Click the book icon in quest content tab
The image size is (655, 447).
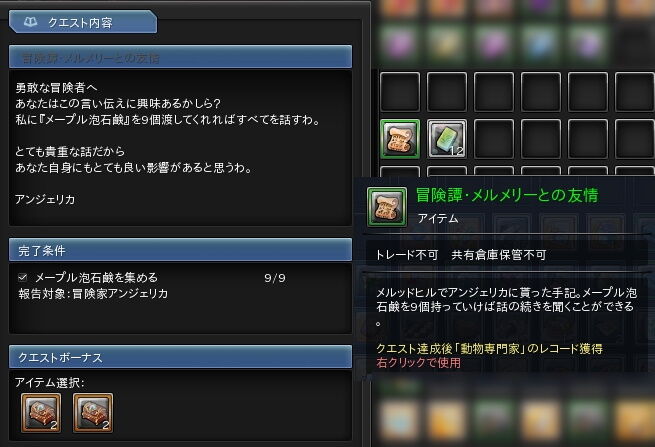click(30, 22)
